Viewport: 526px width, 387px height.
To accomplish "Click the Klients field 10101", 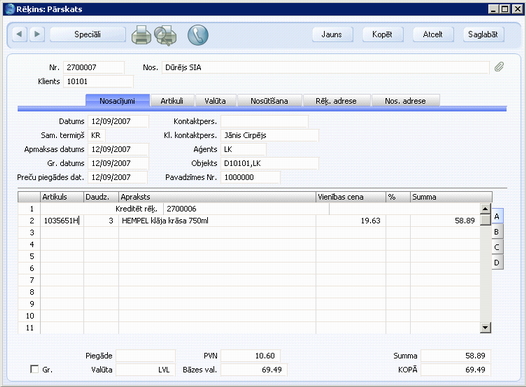I will (x=98, y=81).
